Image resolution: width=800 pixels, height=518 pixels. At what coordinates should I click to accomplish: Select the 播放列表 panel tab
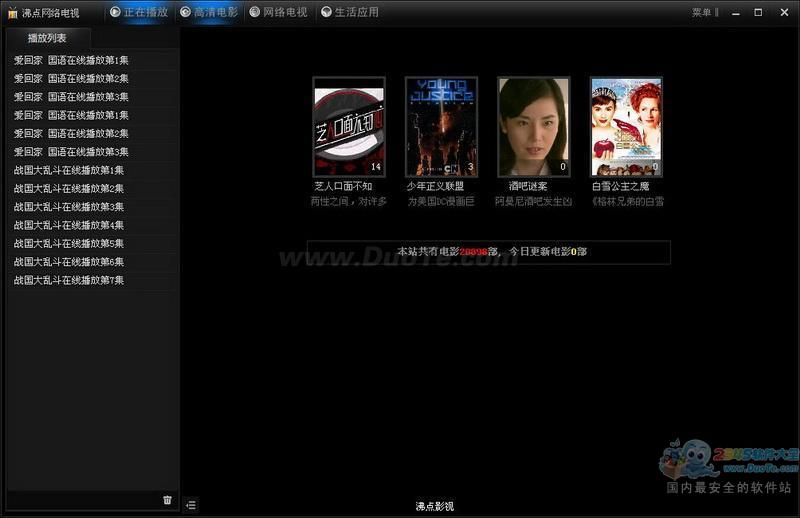tap(47, 38)
